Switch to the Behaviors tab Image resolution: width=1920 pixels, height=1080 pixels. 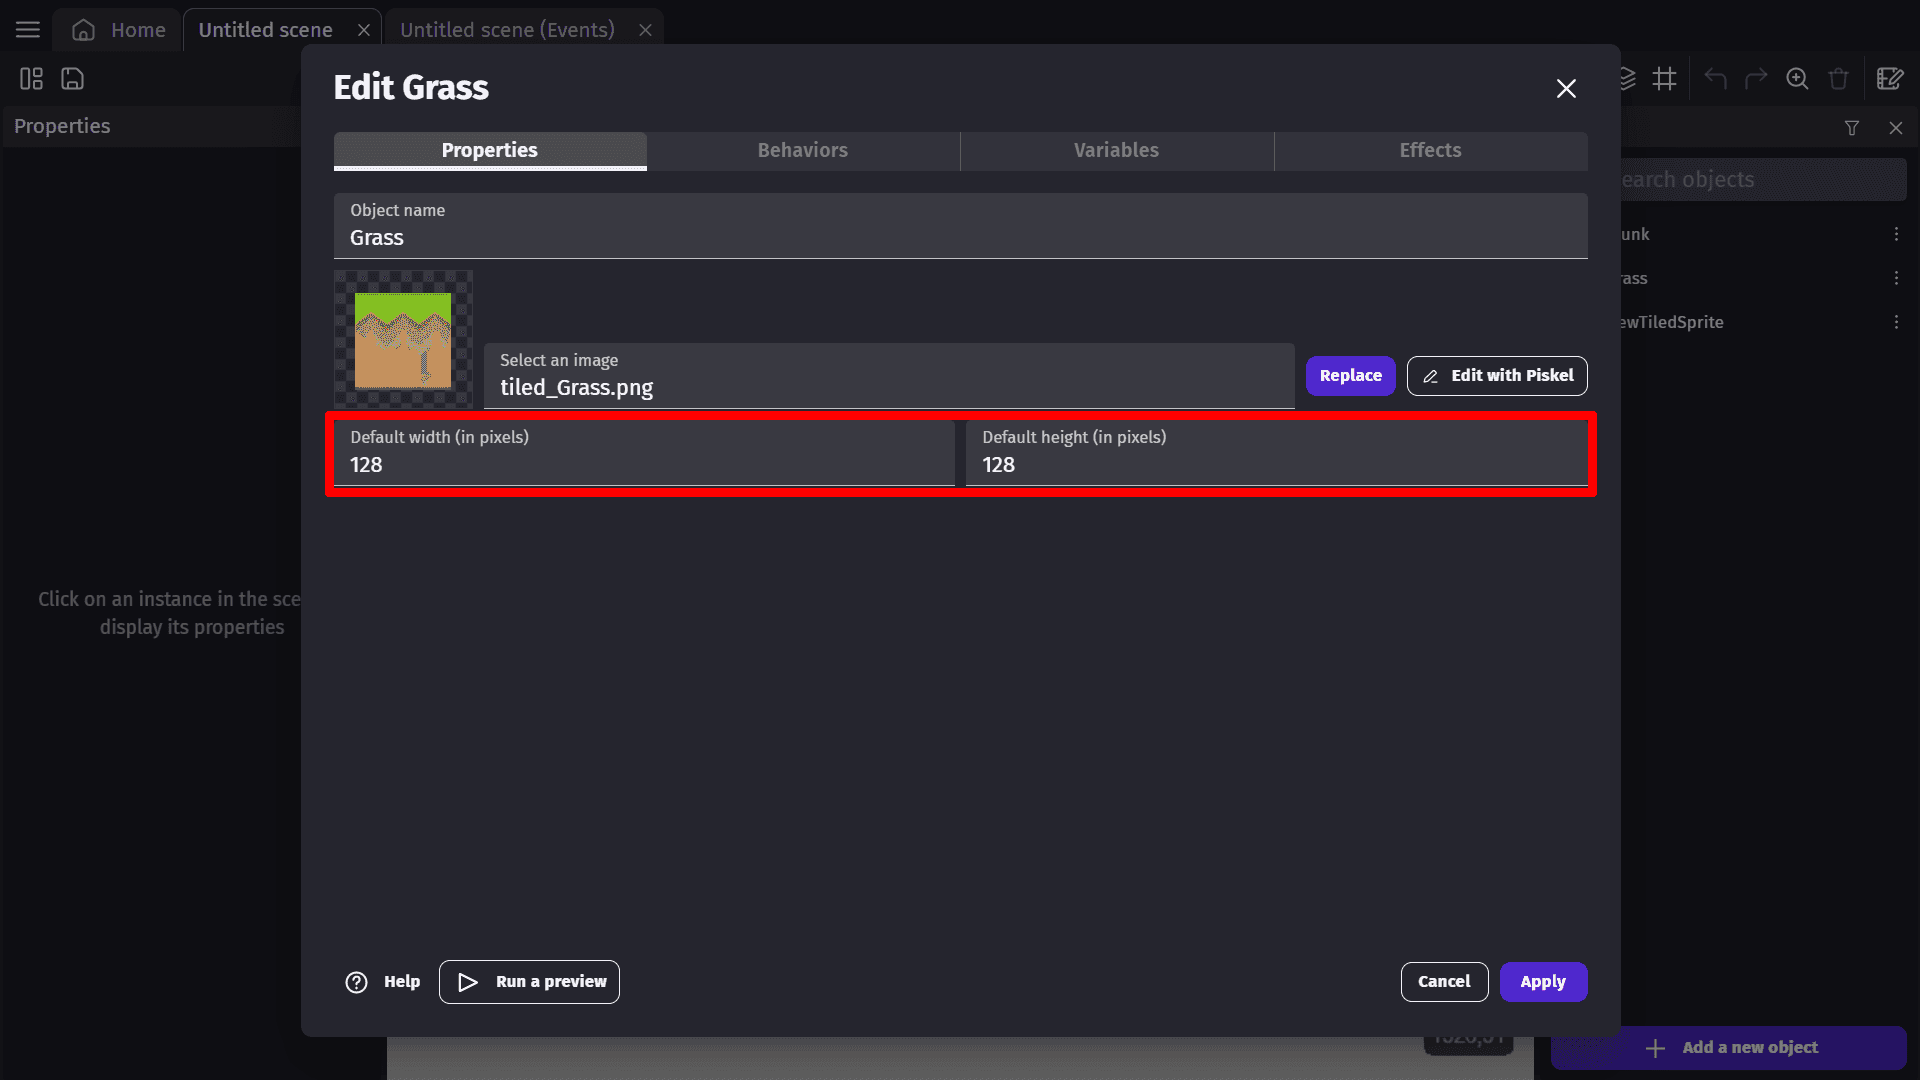[x=802, y=150]
